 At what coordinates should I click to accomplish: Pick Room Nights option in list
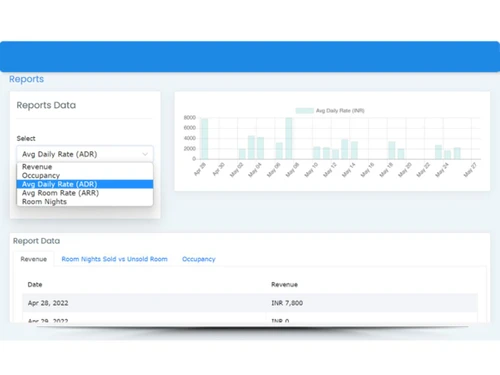[x=85, y=201]
